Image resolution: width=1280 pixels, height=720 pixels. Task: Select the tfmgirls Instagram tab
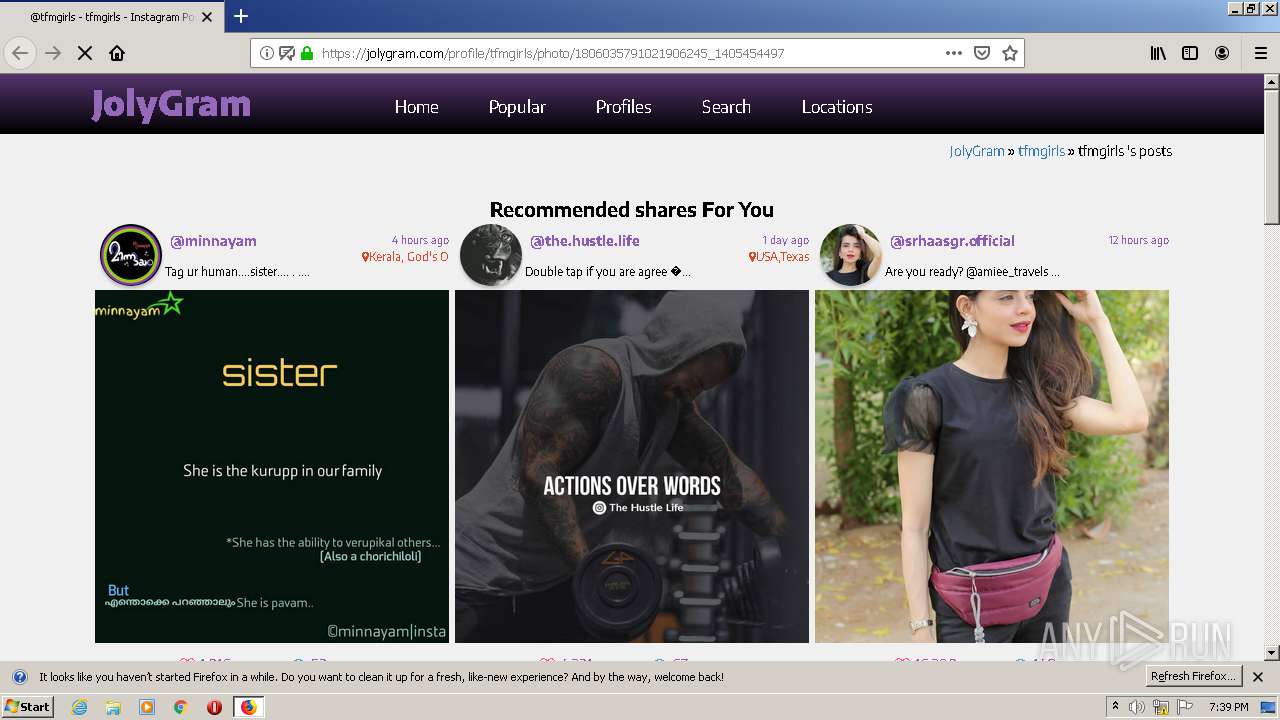[x=112, y=17]
